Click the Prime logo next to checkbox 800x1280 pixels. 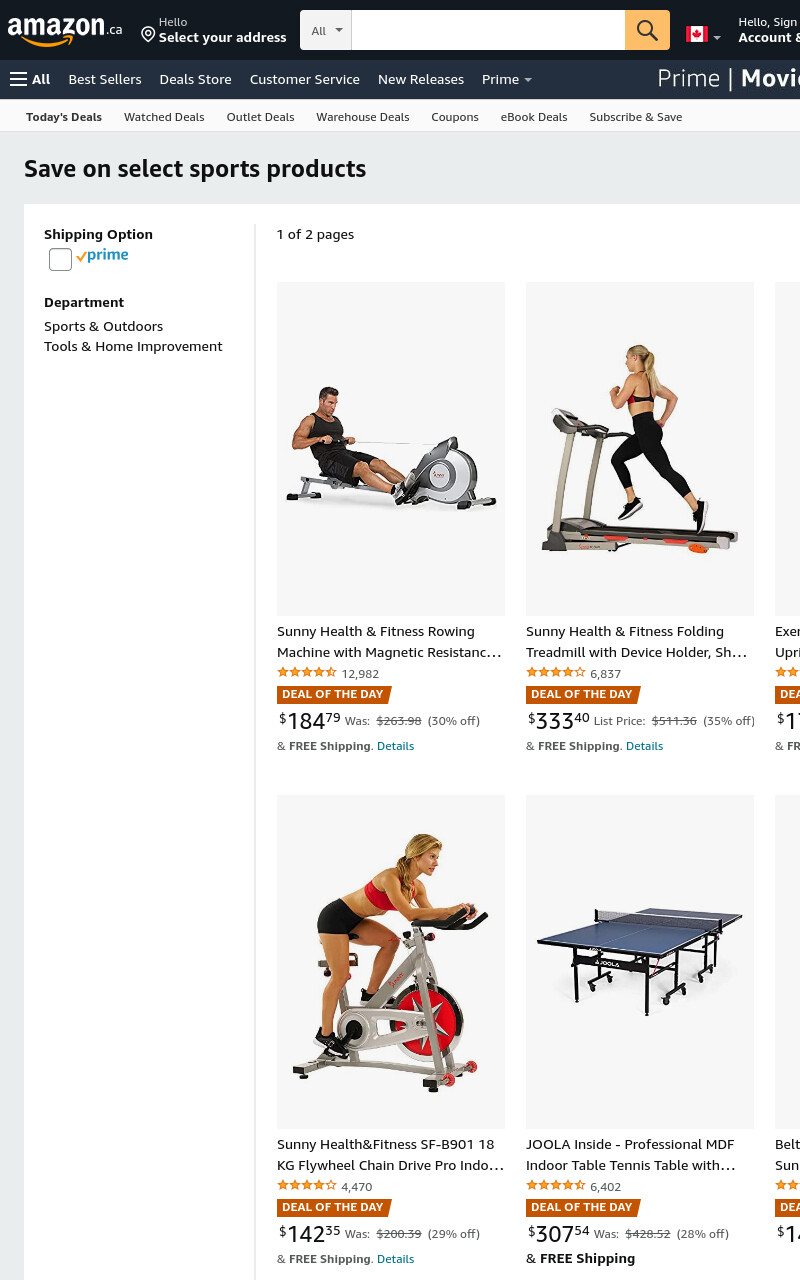pyautogui.click(x=103, y=256)
